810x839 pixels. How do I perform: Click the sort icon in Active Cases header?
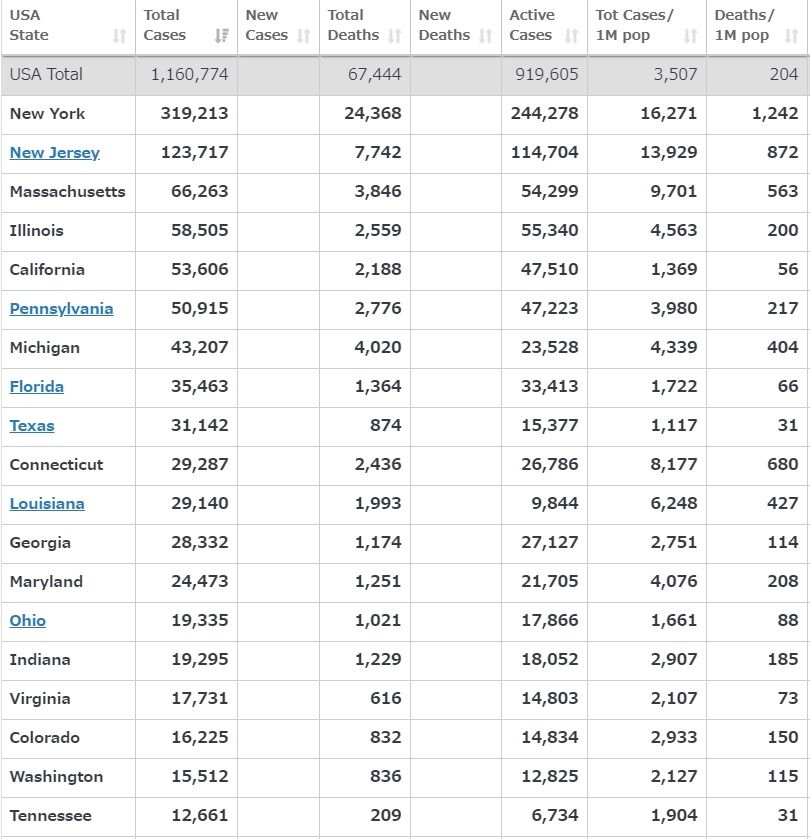pyautogui.click(x=571, y=36)
